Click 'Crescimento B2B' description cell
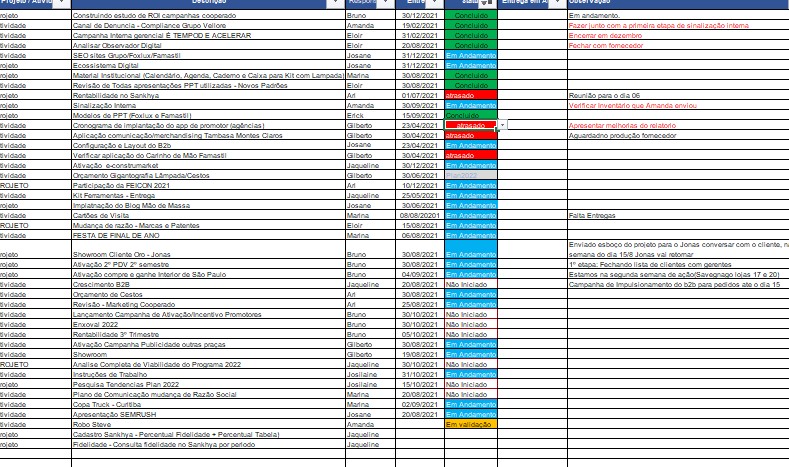The height and width of the screenshot is (467, 789). [208, 284]
